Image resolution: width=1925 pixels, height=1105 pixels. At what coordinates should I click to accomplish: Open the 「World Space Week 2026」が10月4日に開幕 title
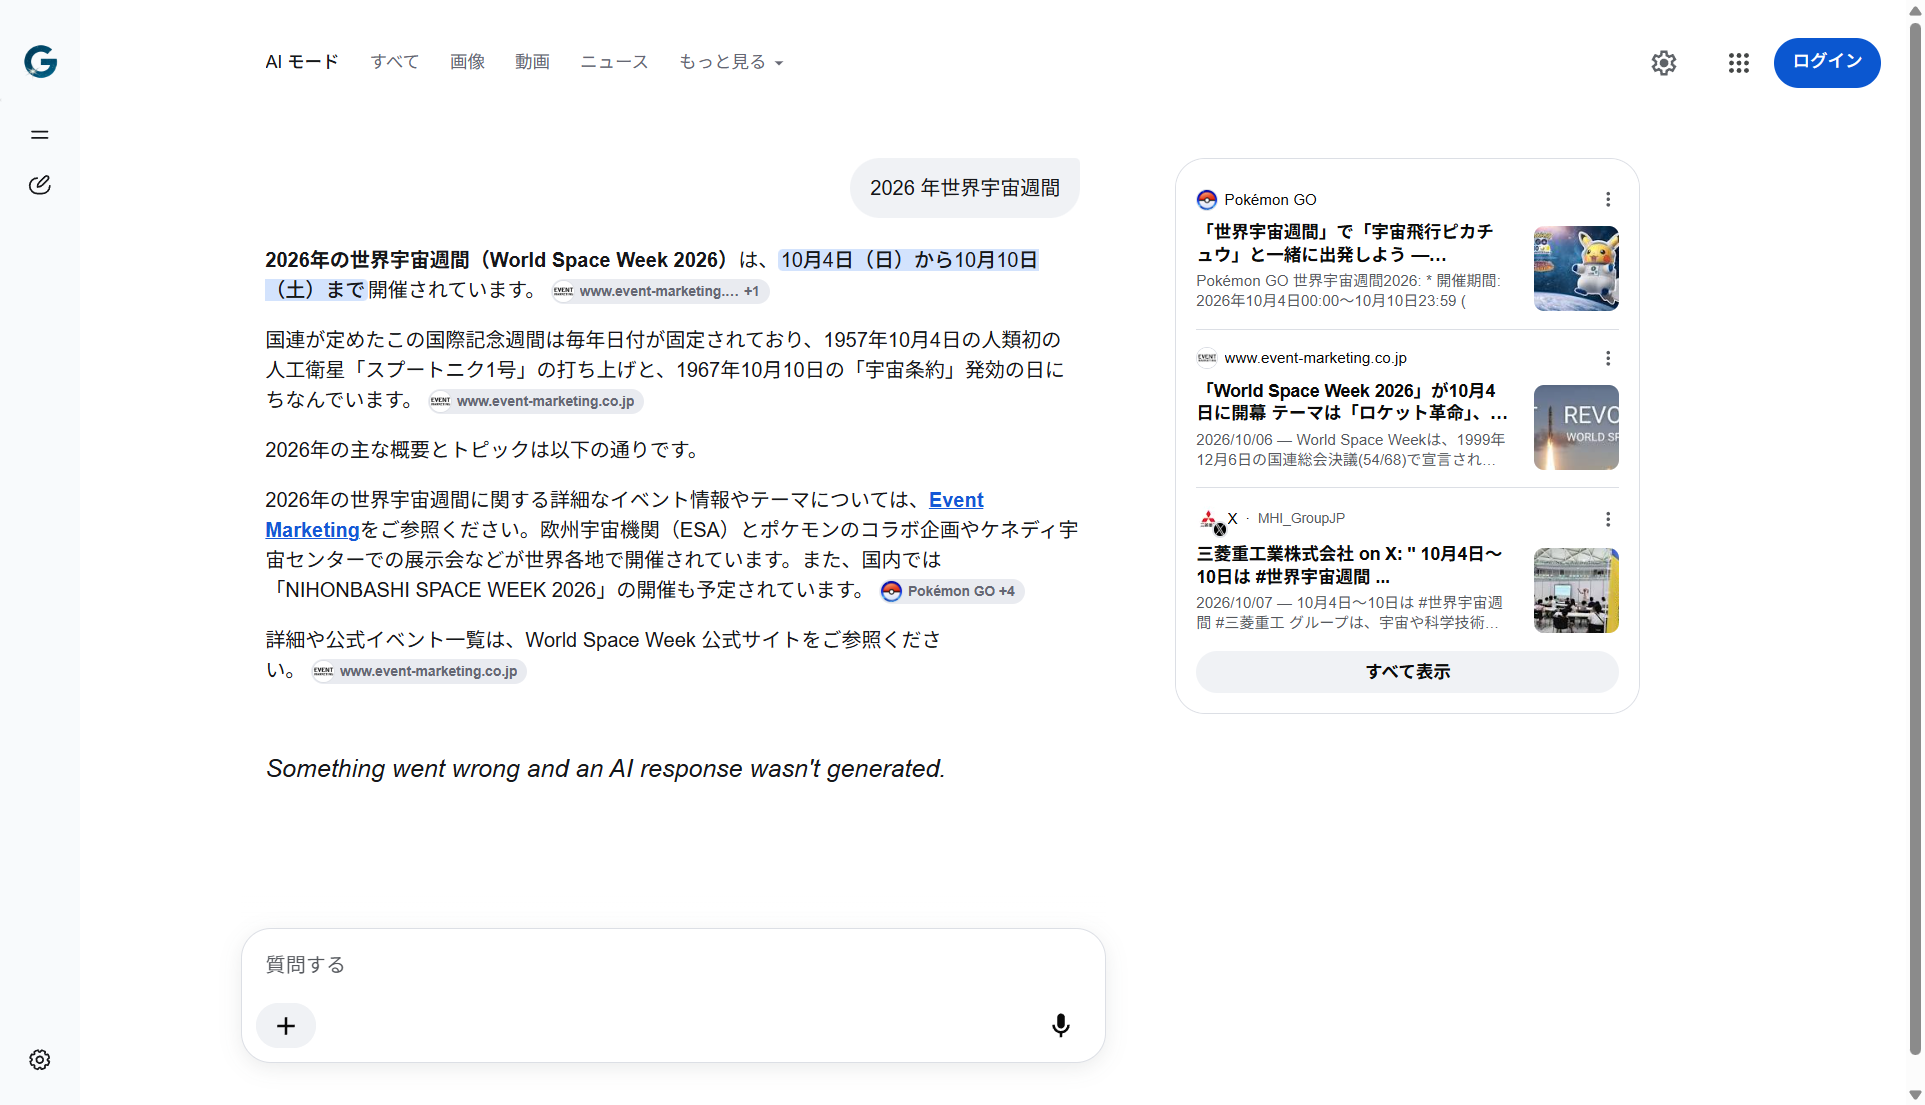1352,402
